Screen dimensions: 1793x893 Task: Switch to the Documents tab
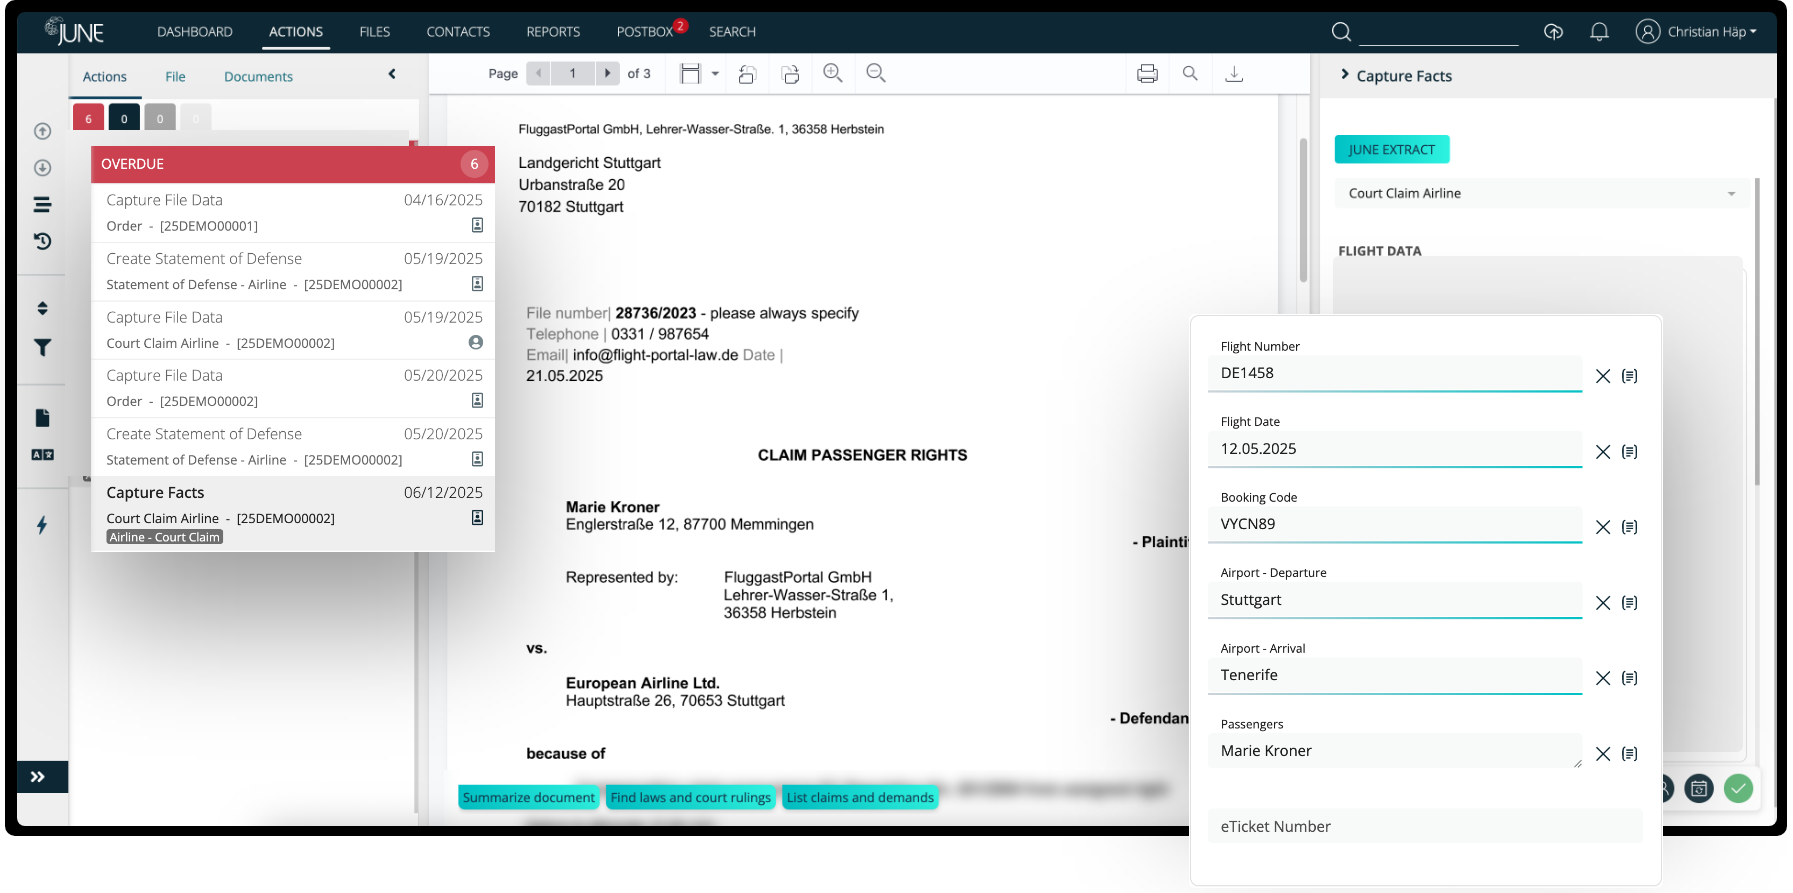[x=258, y=77]
